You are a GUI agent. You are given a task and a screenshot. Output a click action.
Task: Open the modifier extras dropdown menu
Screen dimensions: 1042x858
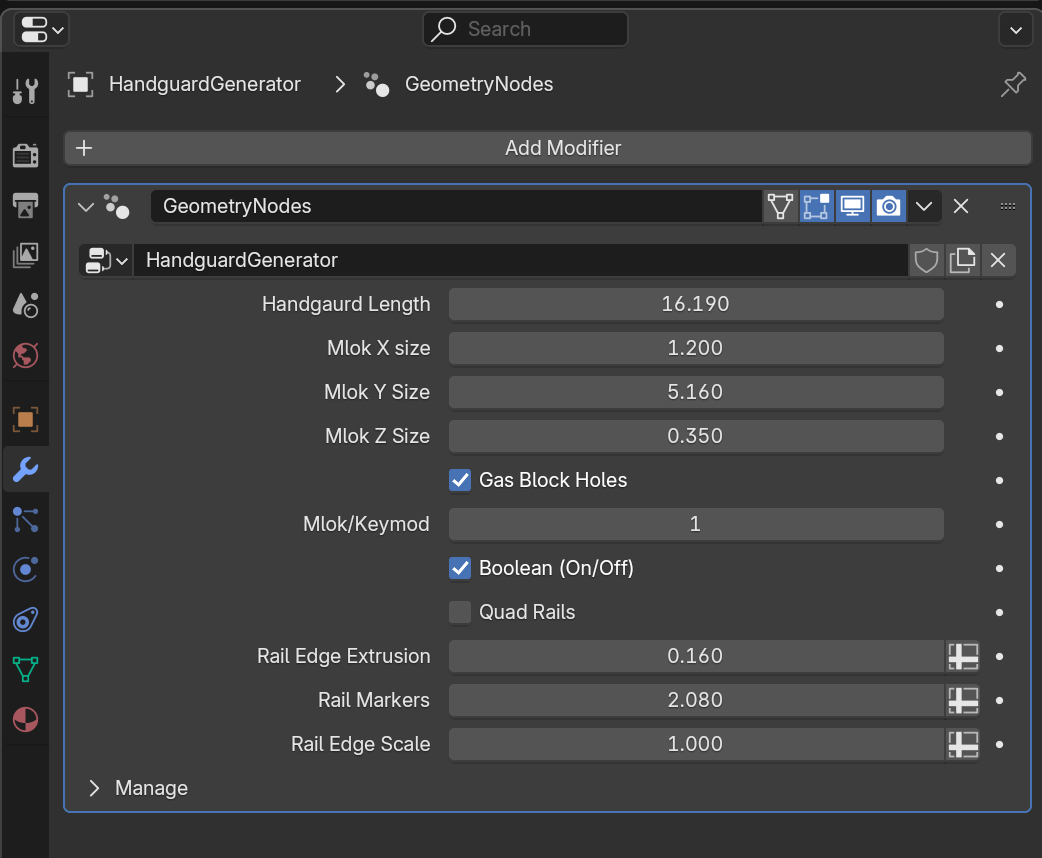click(x=923, y=206)
